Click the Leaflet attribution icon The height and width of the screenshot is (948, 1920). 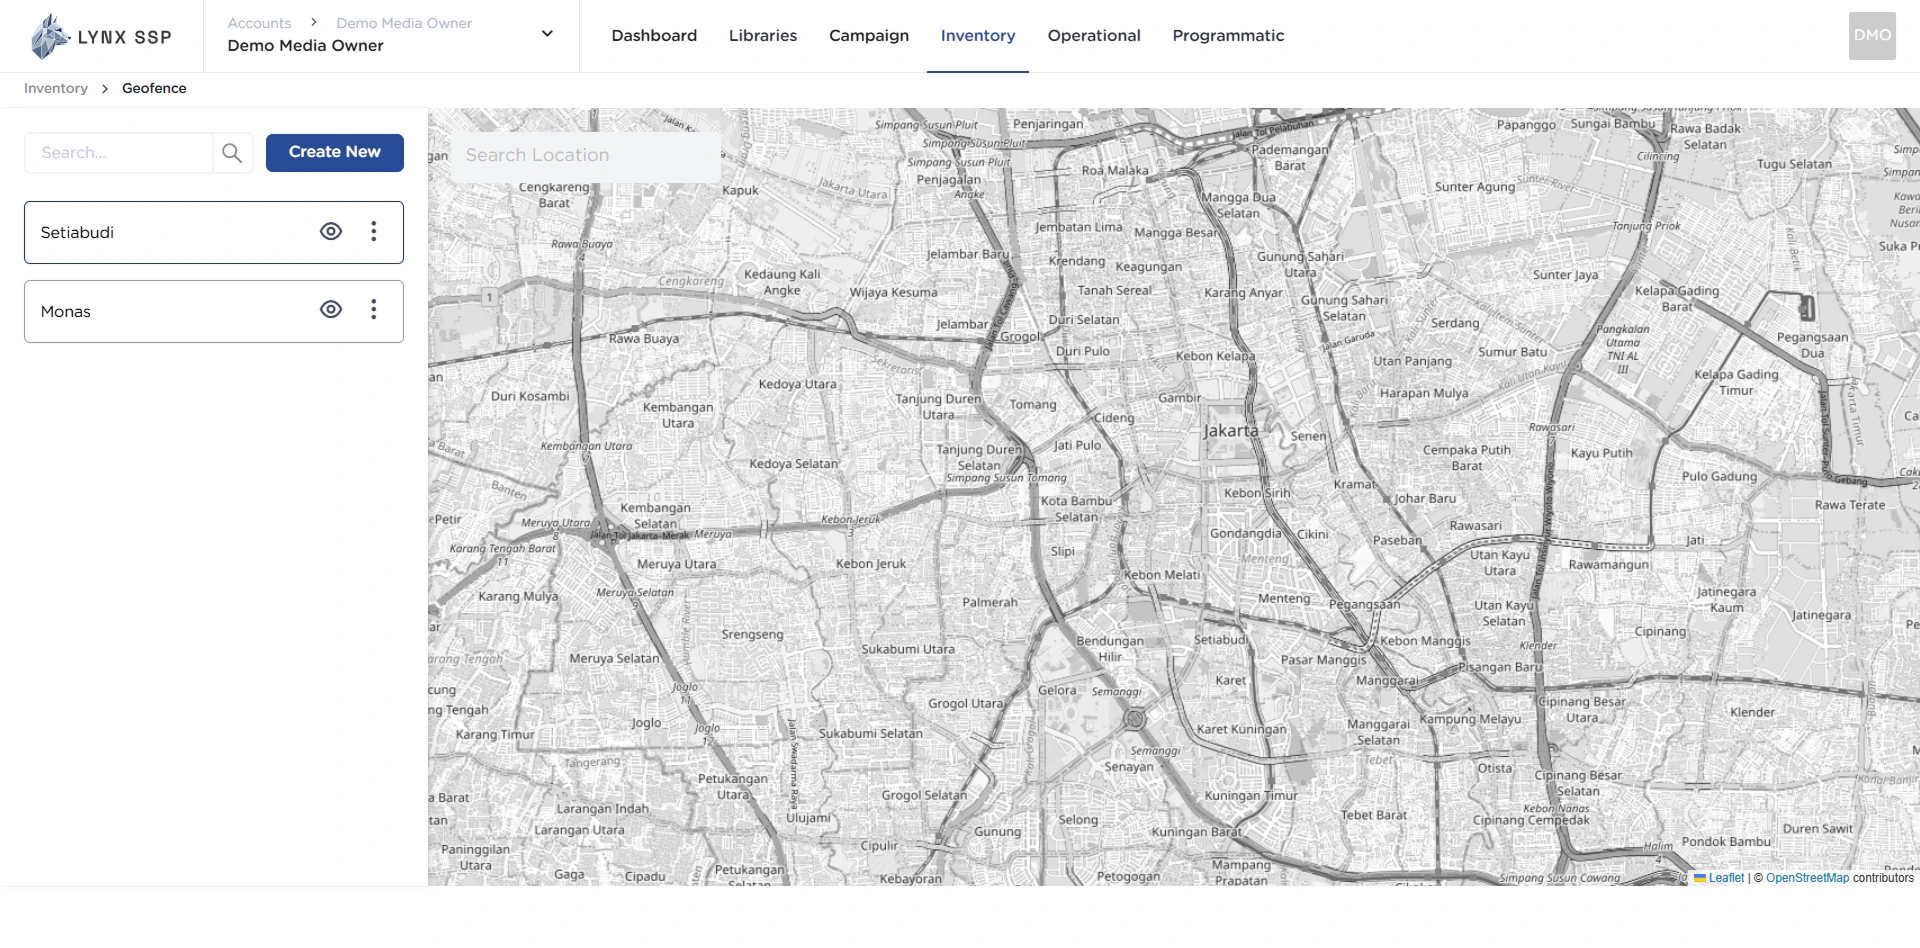click(x=1703, y=878)
